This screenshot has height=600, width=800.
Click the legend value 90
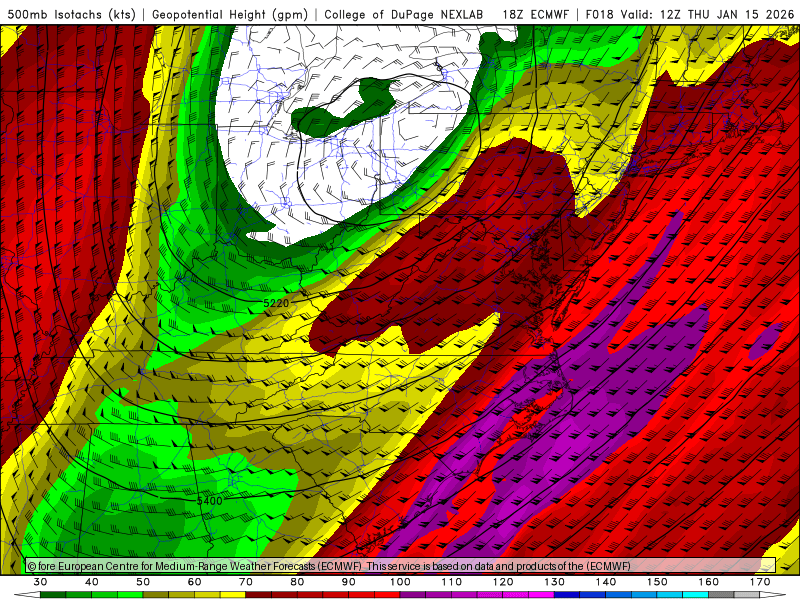pos(349,582)
